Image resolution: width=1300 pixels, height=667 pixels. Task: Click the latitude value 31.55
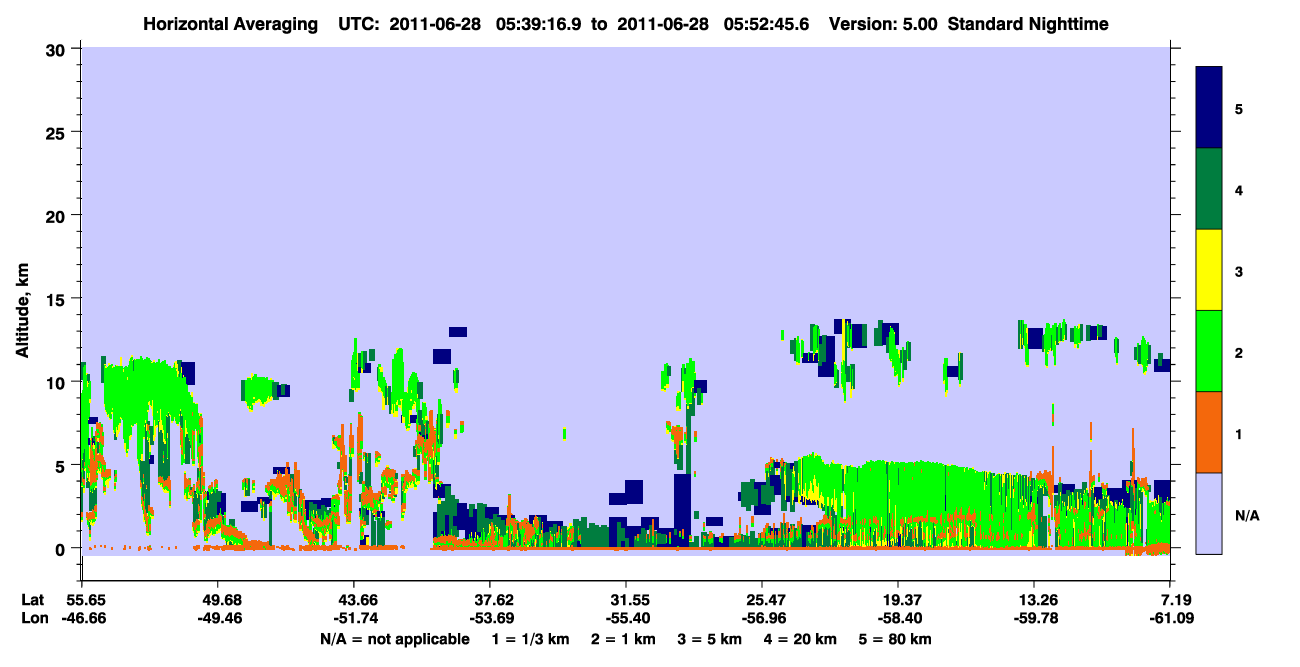click(x=626, y=600)
